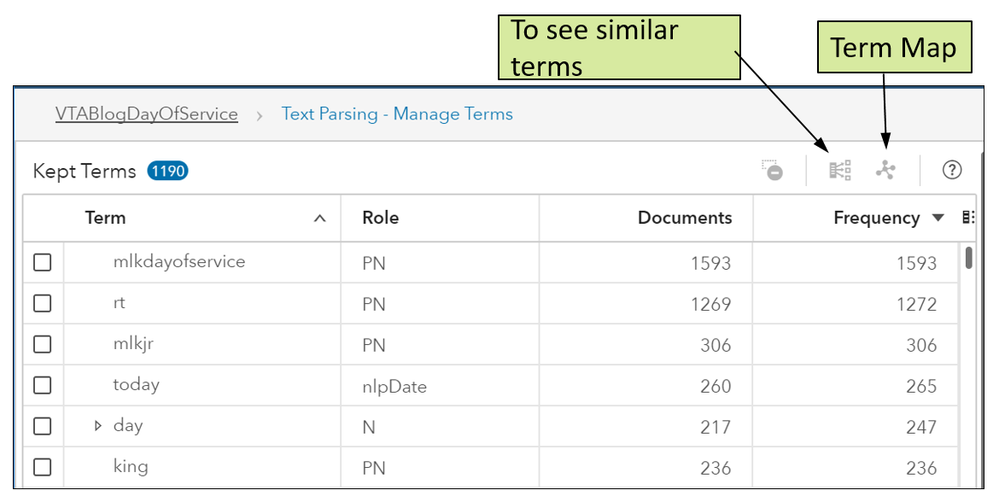Select the mlkjr term cell
This screenshot has width=999, height=490.
202,344
